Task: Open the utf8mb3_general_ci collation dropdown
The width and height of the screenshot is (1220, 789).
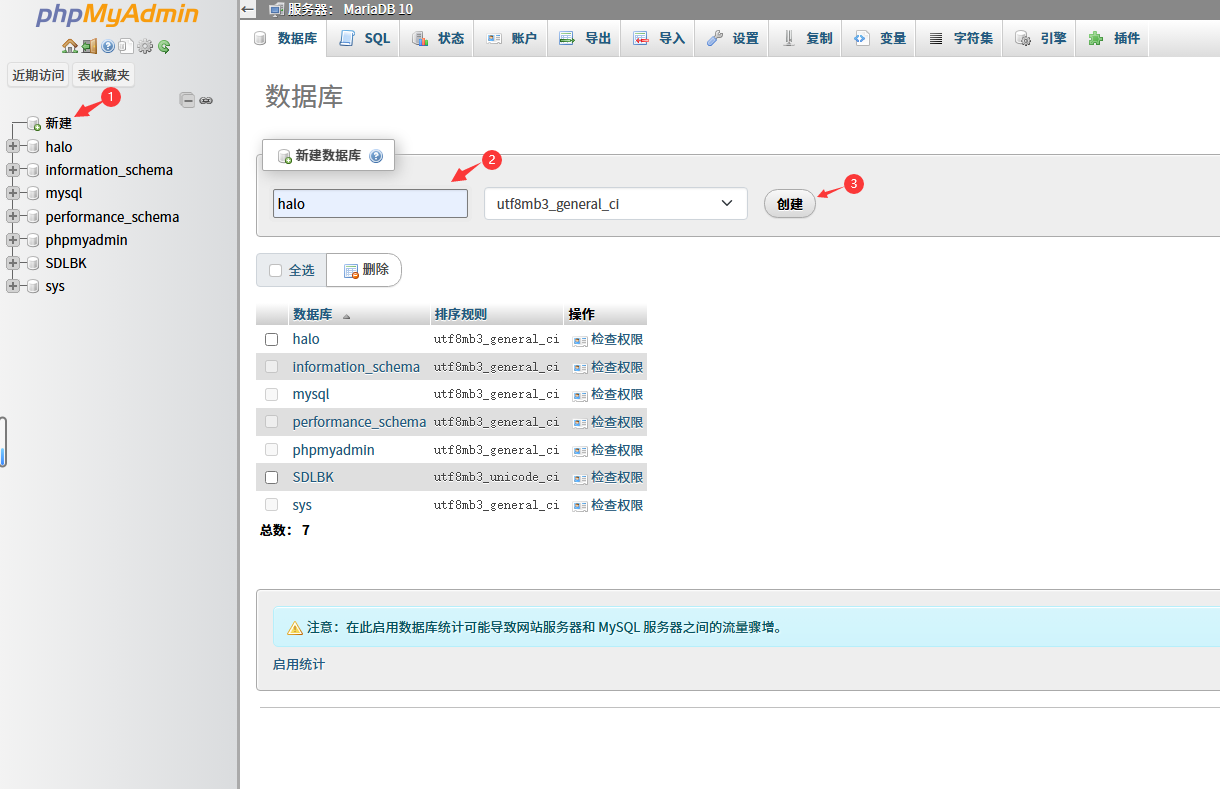Action: tap(615, 203)
